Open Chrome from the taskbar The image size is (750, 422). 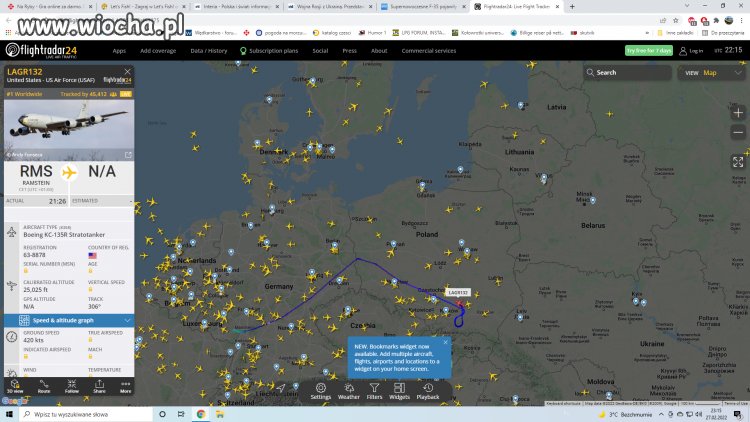(201, 414)
